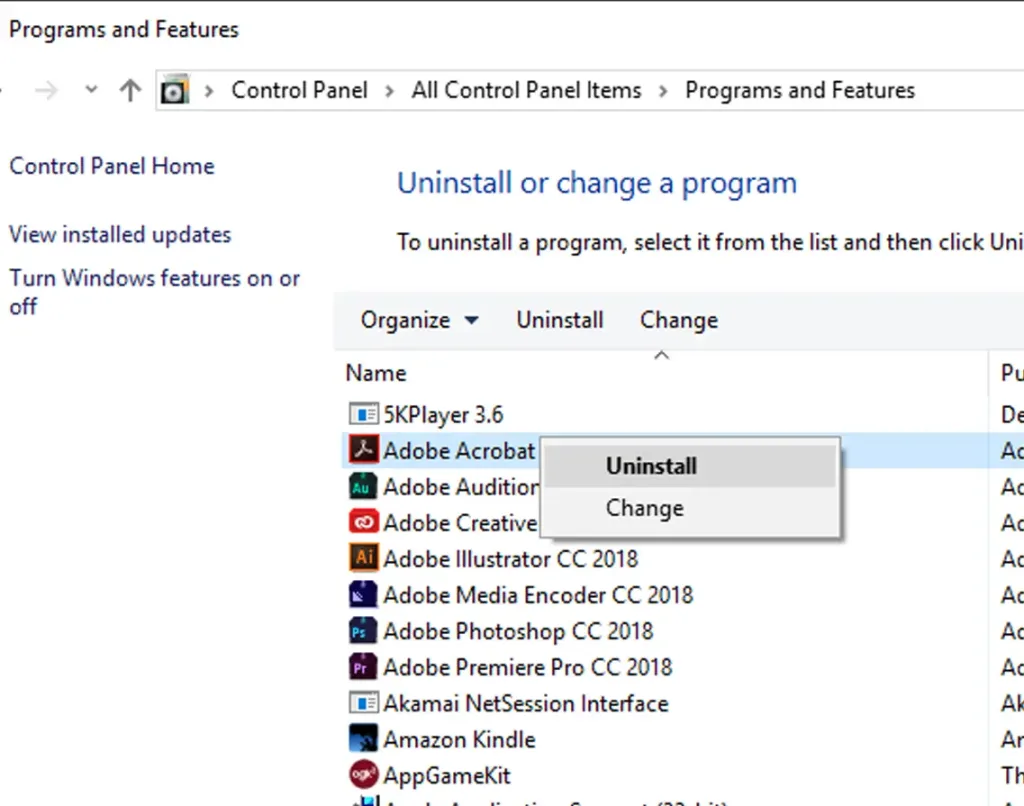The height and width of the screenshot is (806, 1024).
Task: Select the Adobe Illustrator CC 2018 icon
Action: pos(363,559)
